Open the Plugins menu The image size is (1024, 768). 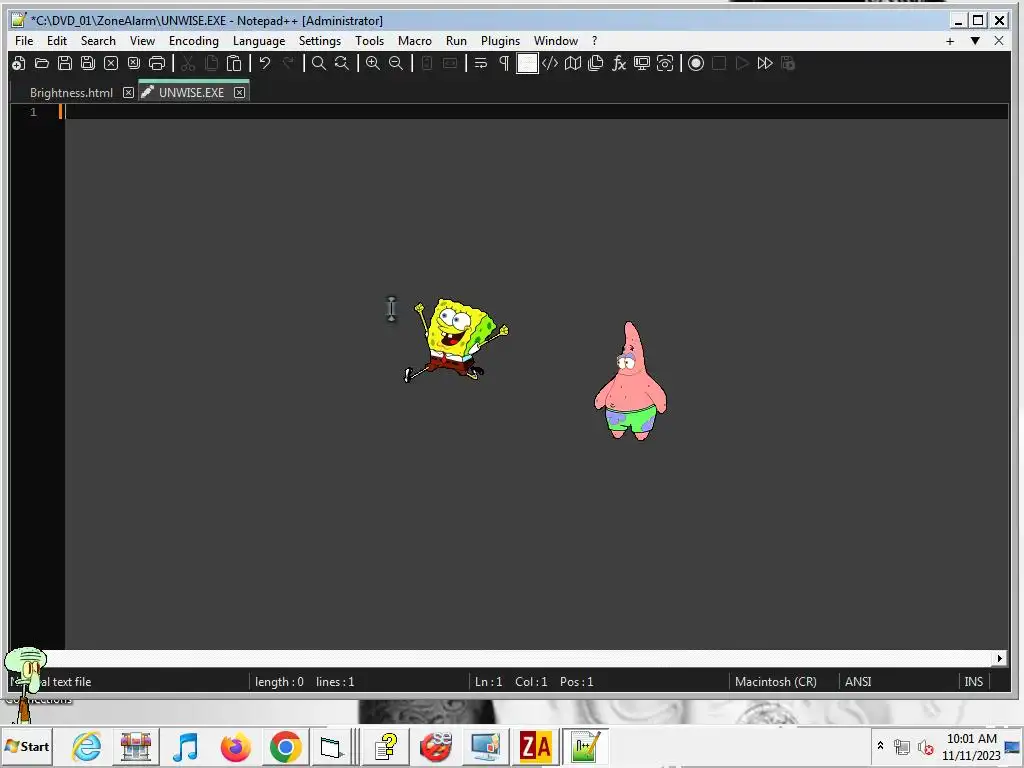point(500,40)
